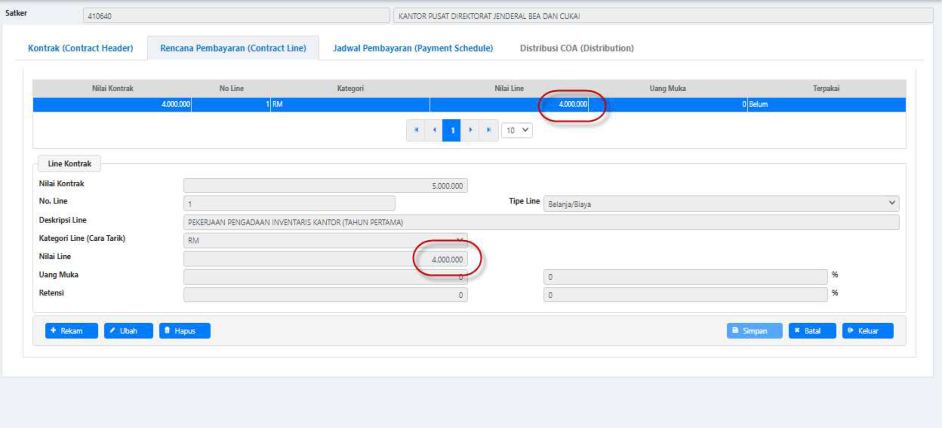
Task: Go to next page of table
Action: pos(470,130)
